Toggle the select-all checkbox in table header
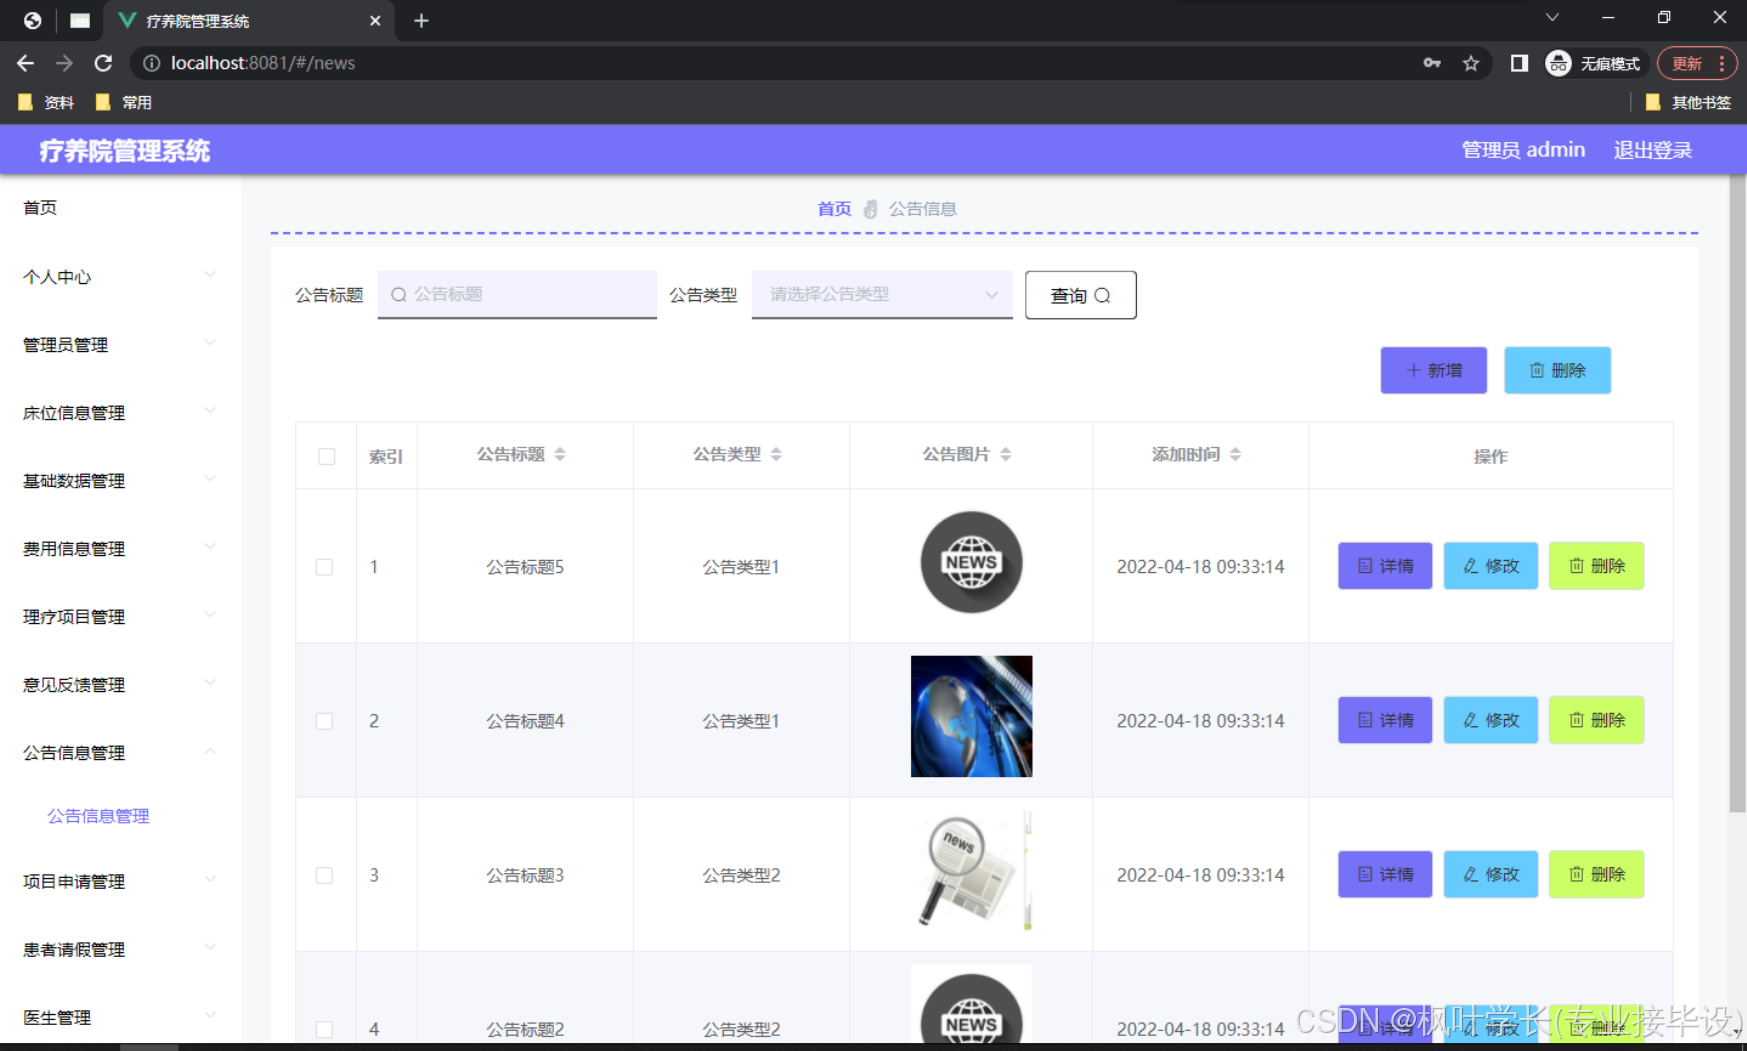The image size is (1747, 1051). click(x=326, y=456)
